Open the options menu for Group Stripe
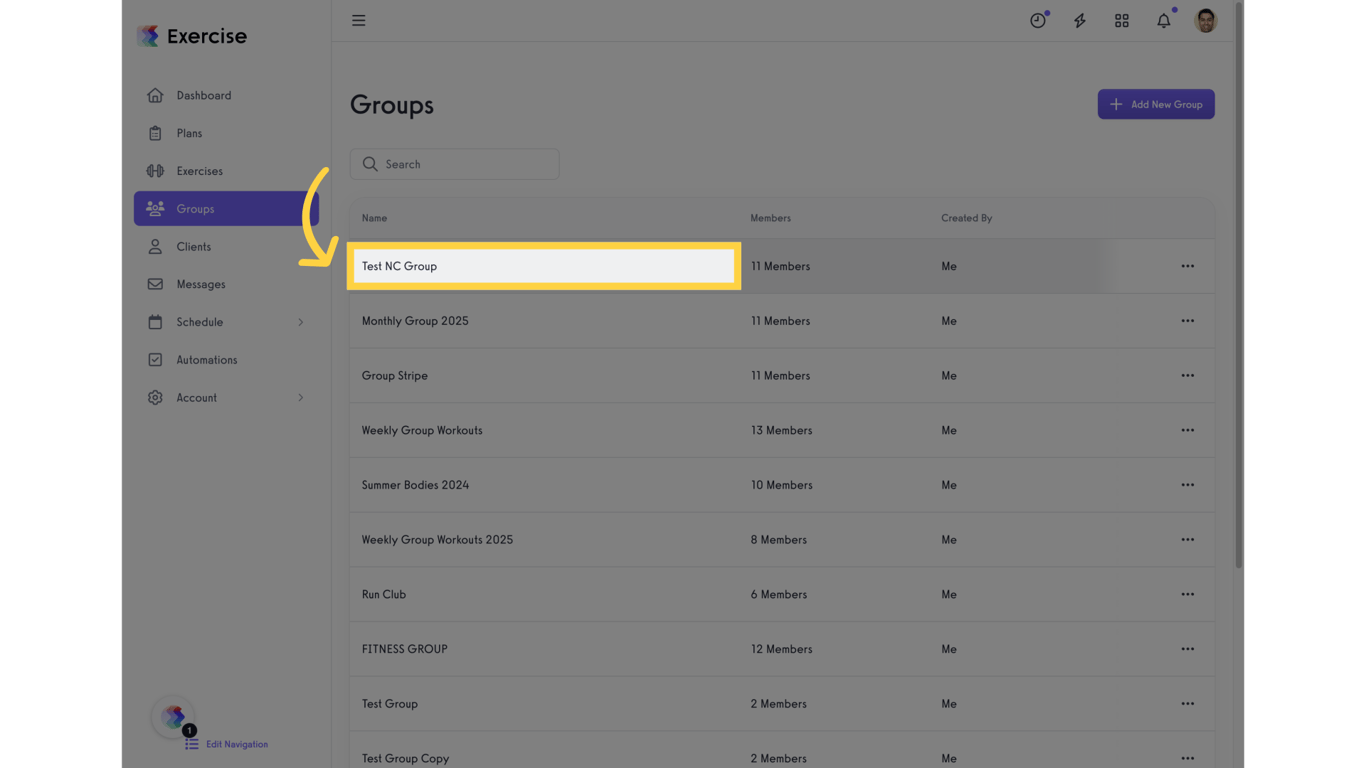1366x768 pixels. 1187,375
